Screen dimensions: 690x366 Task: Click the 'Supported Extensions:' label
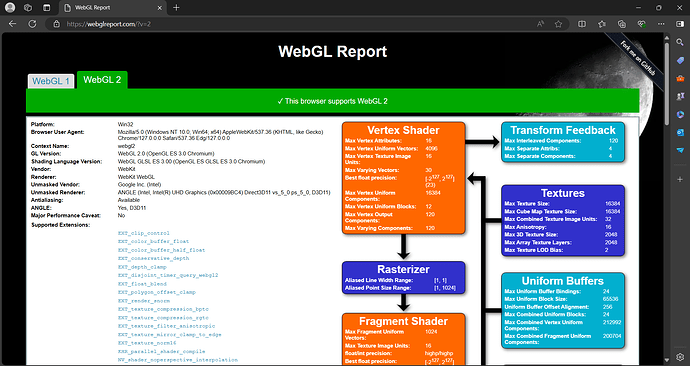(x=60, y=225)
